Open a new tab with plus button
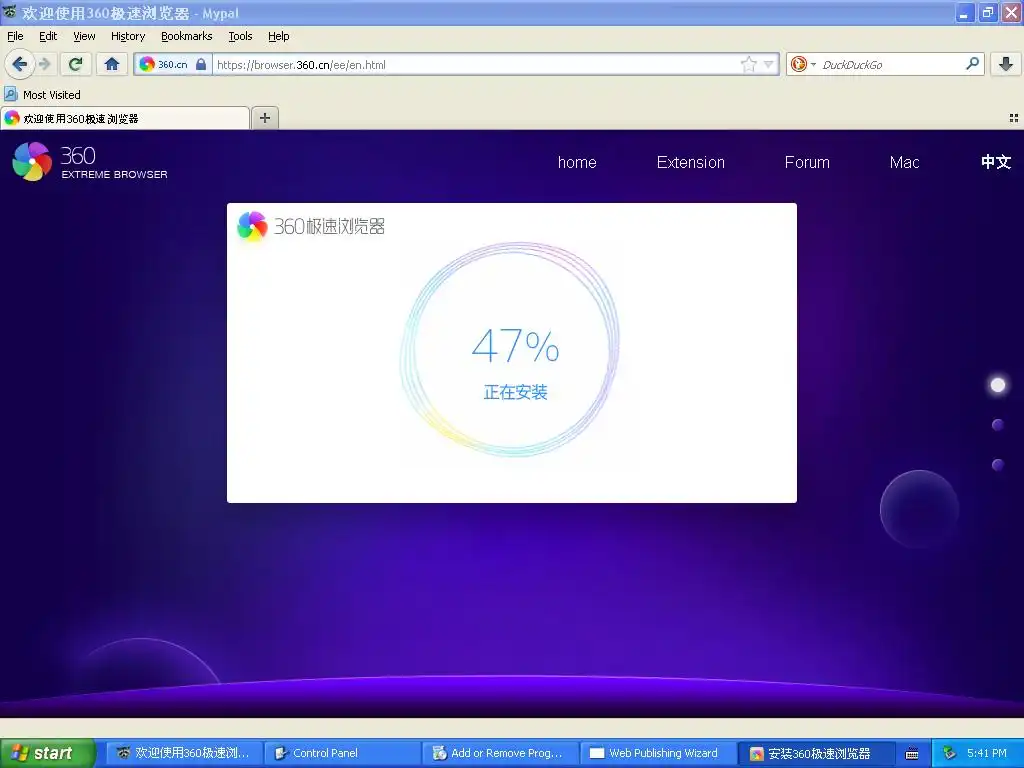 pyautogui.click(x=264, y=118)
